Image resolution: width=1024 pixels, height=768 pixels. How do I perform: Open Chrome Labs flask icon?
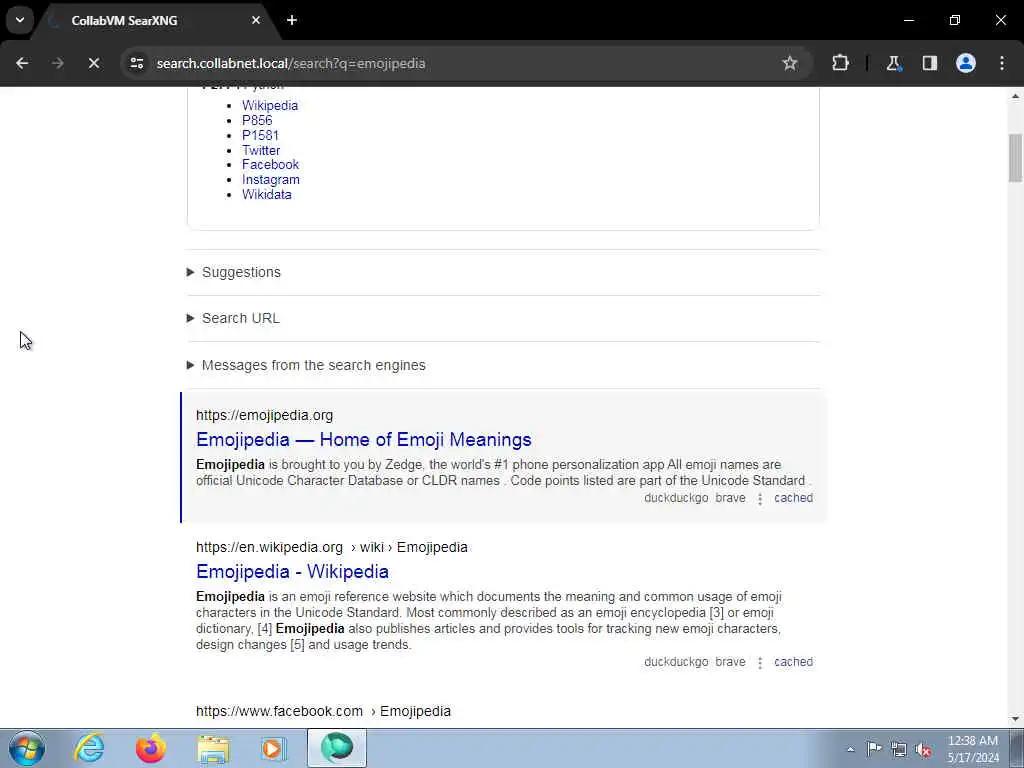coord(893,63)
